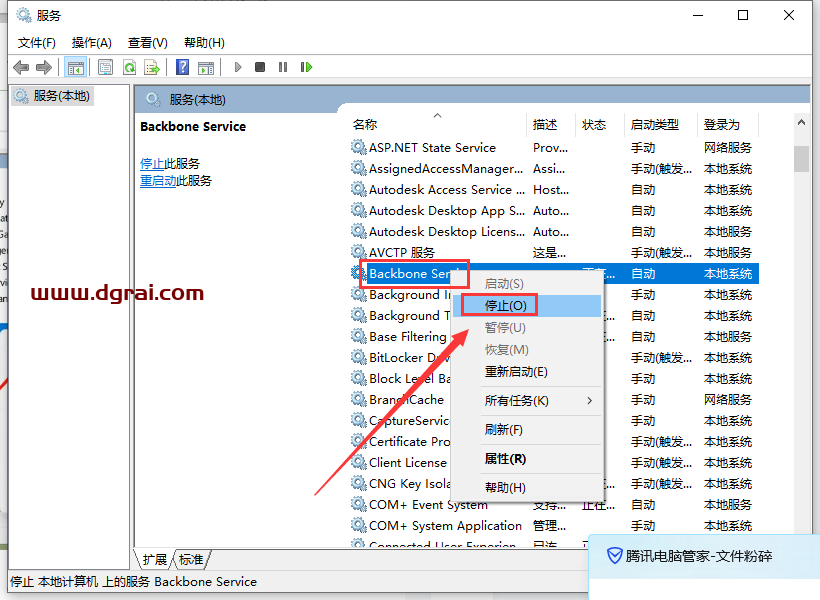
Task: Click the gear icon beside AVCTP 服务
Action: click(358, 252)
